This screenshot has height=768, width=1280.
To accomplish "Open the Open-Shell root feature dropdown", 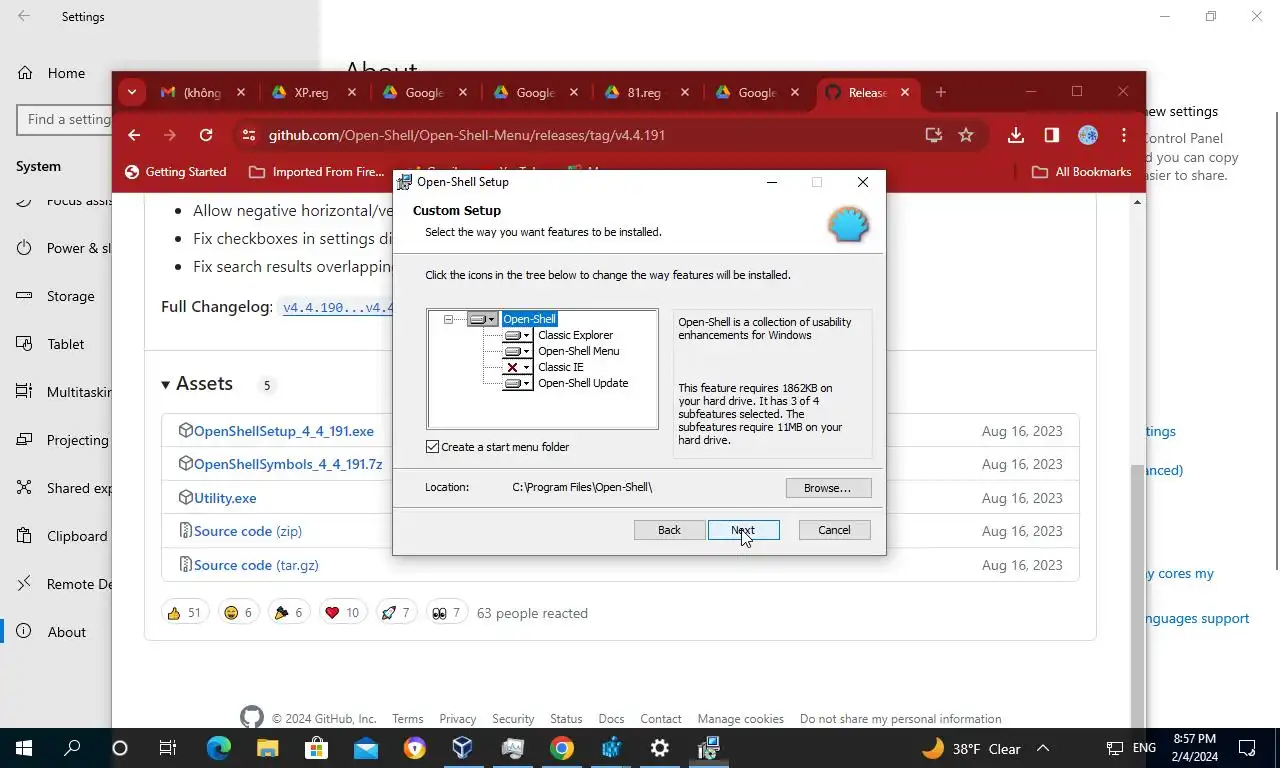I will [482, 319].
